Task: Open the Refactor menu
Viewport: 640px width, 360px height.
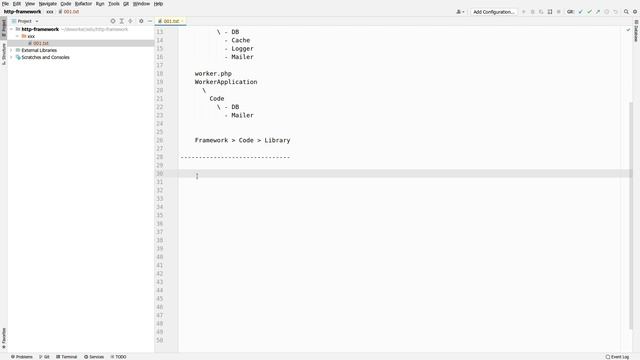Action: point(83,4)
